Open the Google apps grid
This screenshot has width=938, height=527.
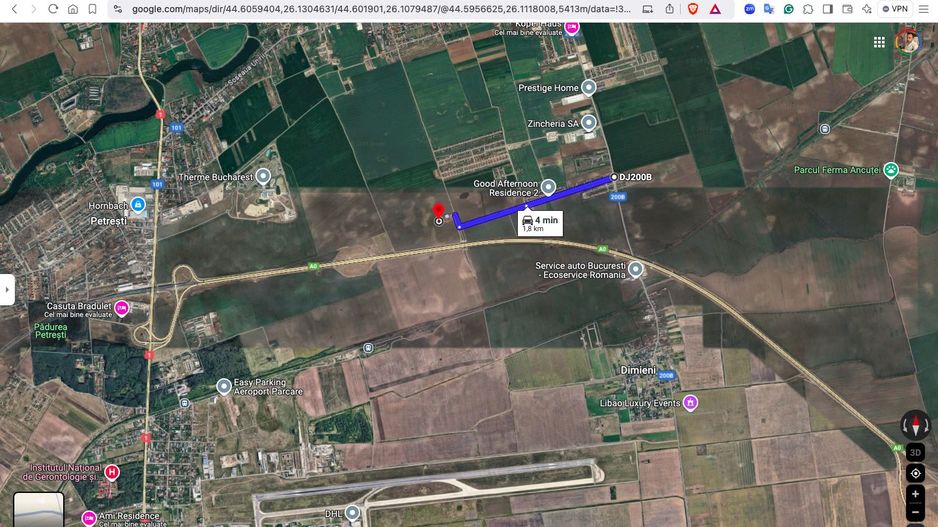(879, 42)
